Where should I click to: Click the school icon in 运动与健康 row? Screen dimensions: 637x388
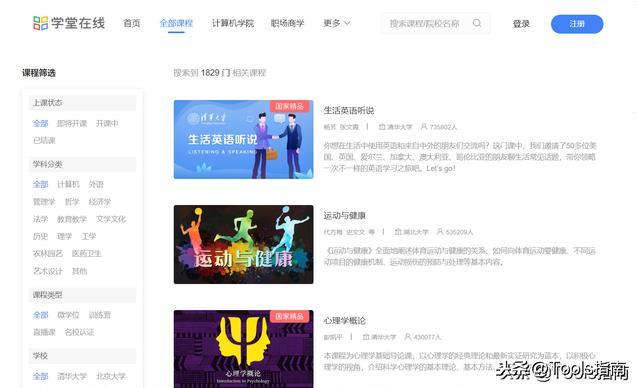(x=398, y=232)
